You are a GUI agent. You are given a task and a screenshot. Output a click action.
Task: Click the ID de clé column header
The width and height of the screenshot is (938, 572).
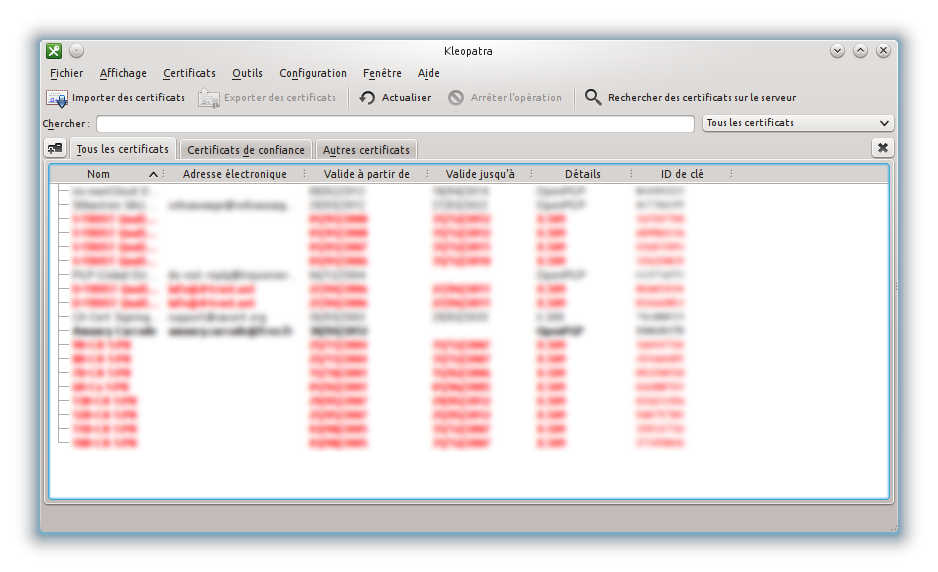(681, 174)
